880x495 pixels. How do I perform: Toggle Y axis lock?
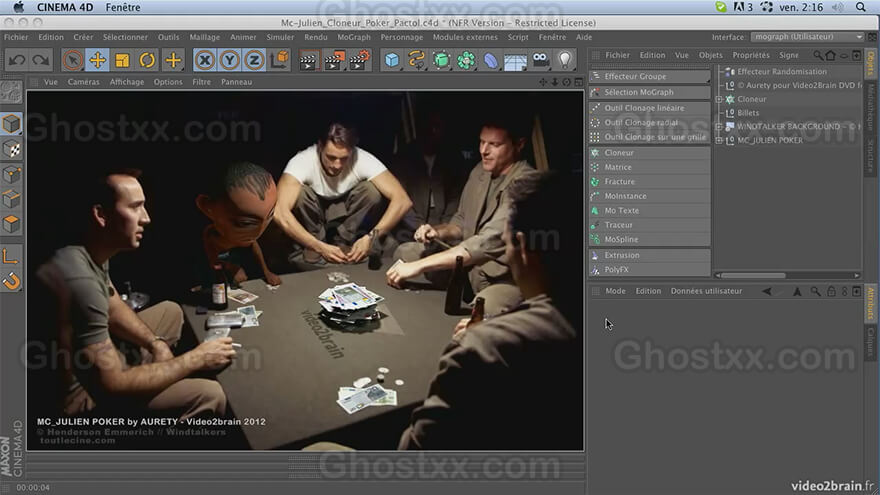tap(230, 60)
